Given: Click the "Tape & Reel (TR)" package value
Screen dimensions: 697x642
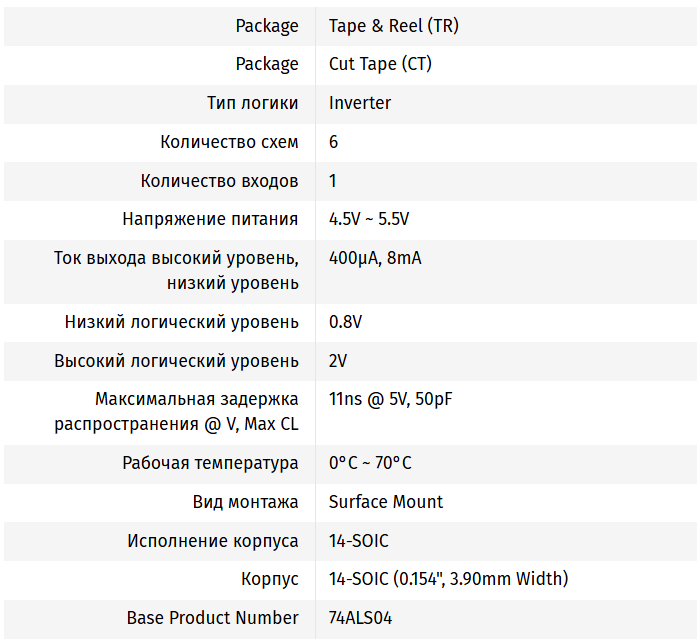Looking at the screenshot, I should tap(393, 26).
